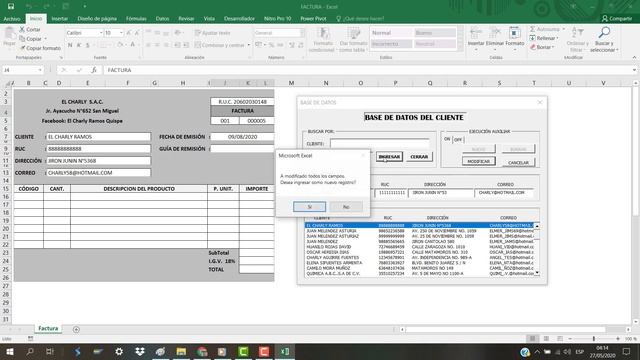Screen dimensions: 640x360
Task: Click the Rellenar fill icon
Action: coord(533,38)
